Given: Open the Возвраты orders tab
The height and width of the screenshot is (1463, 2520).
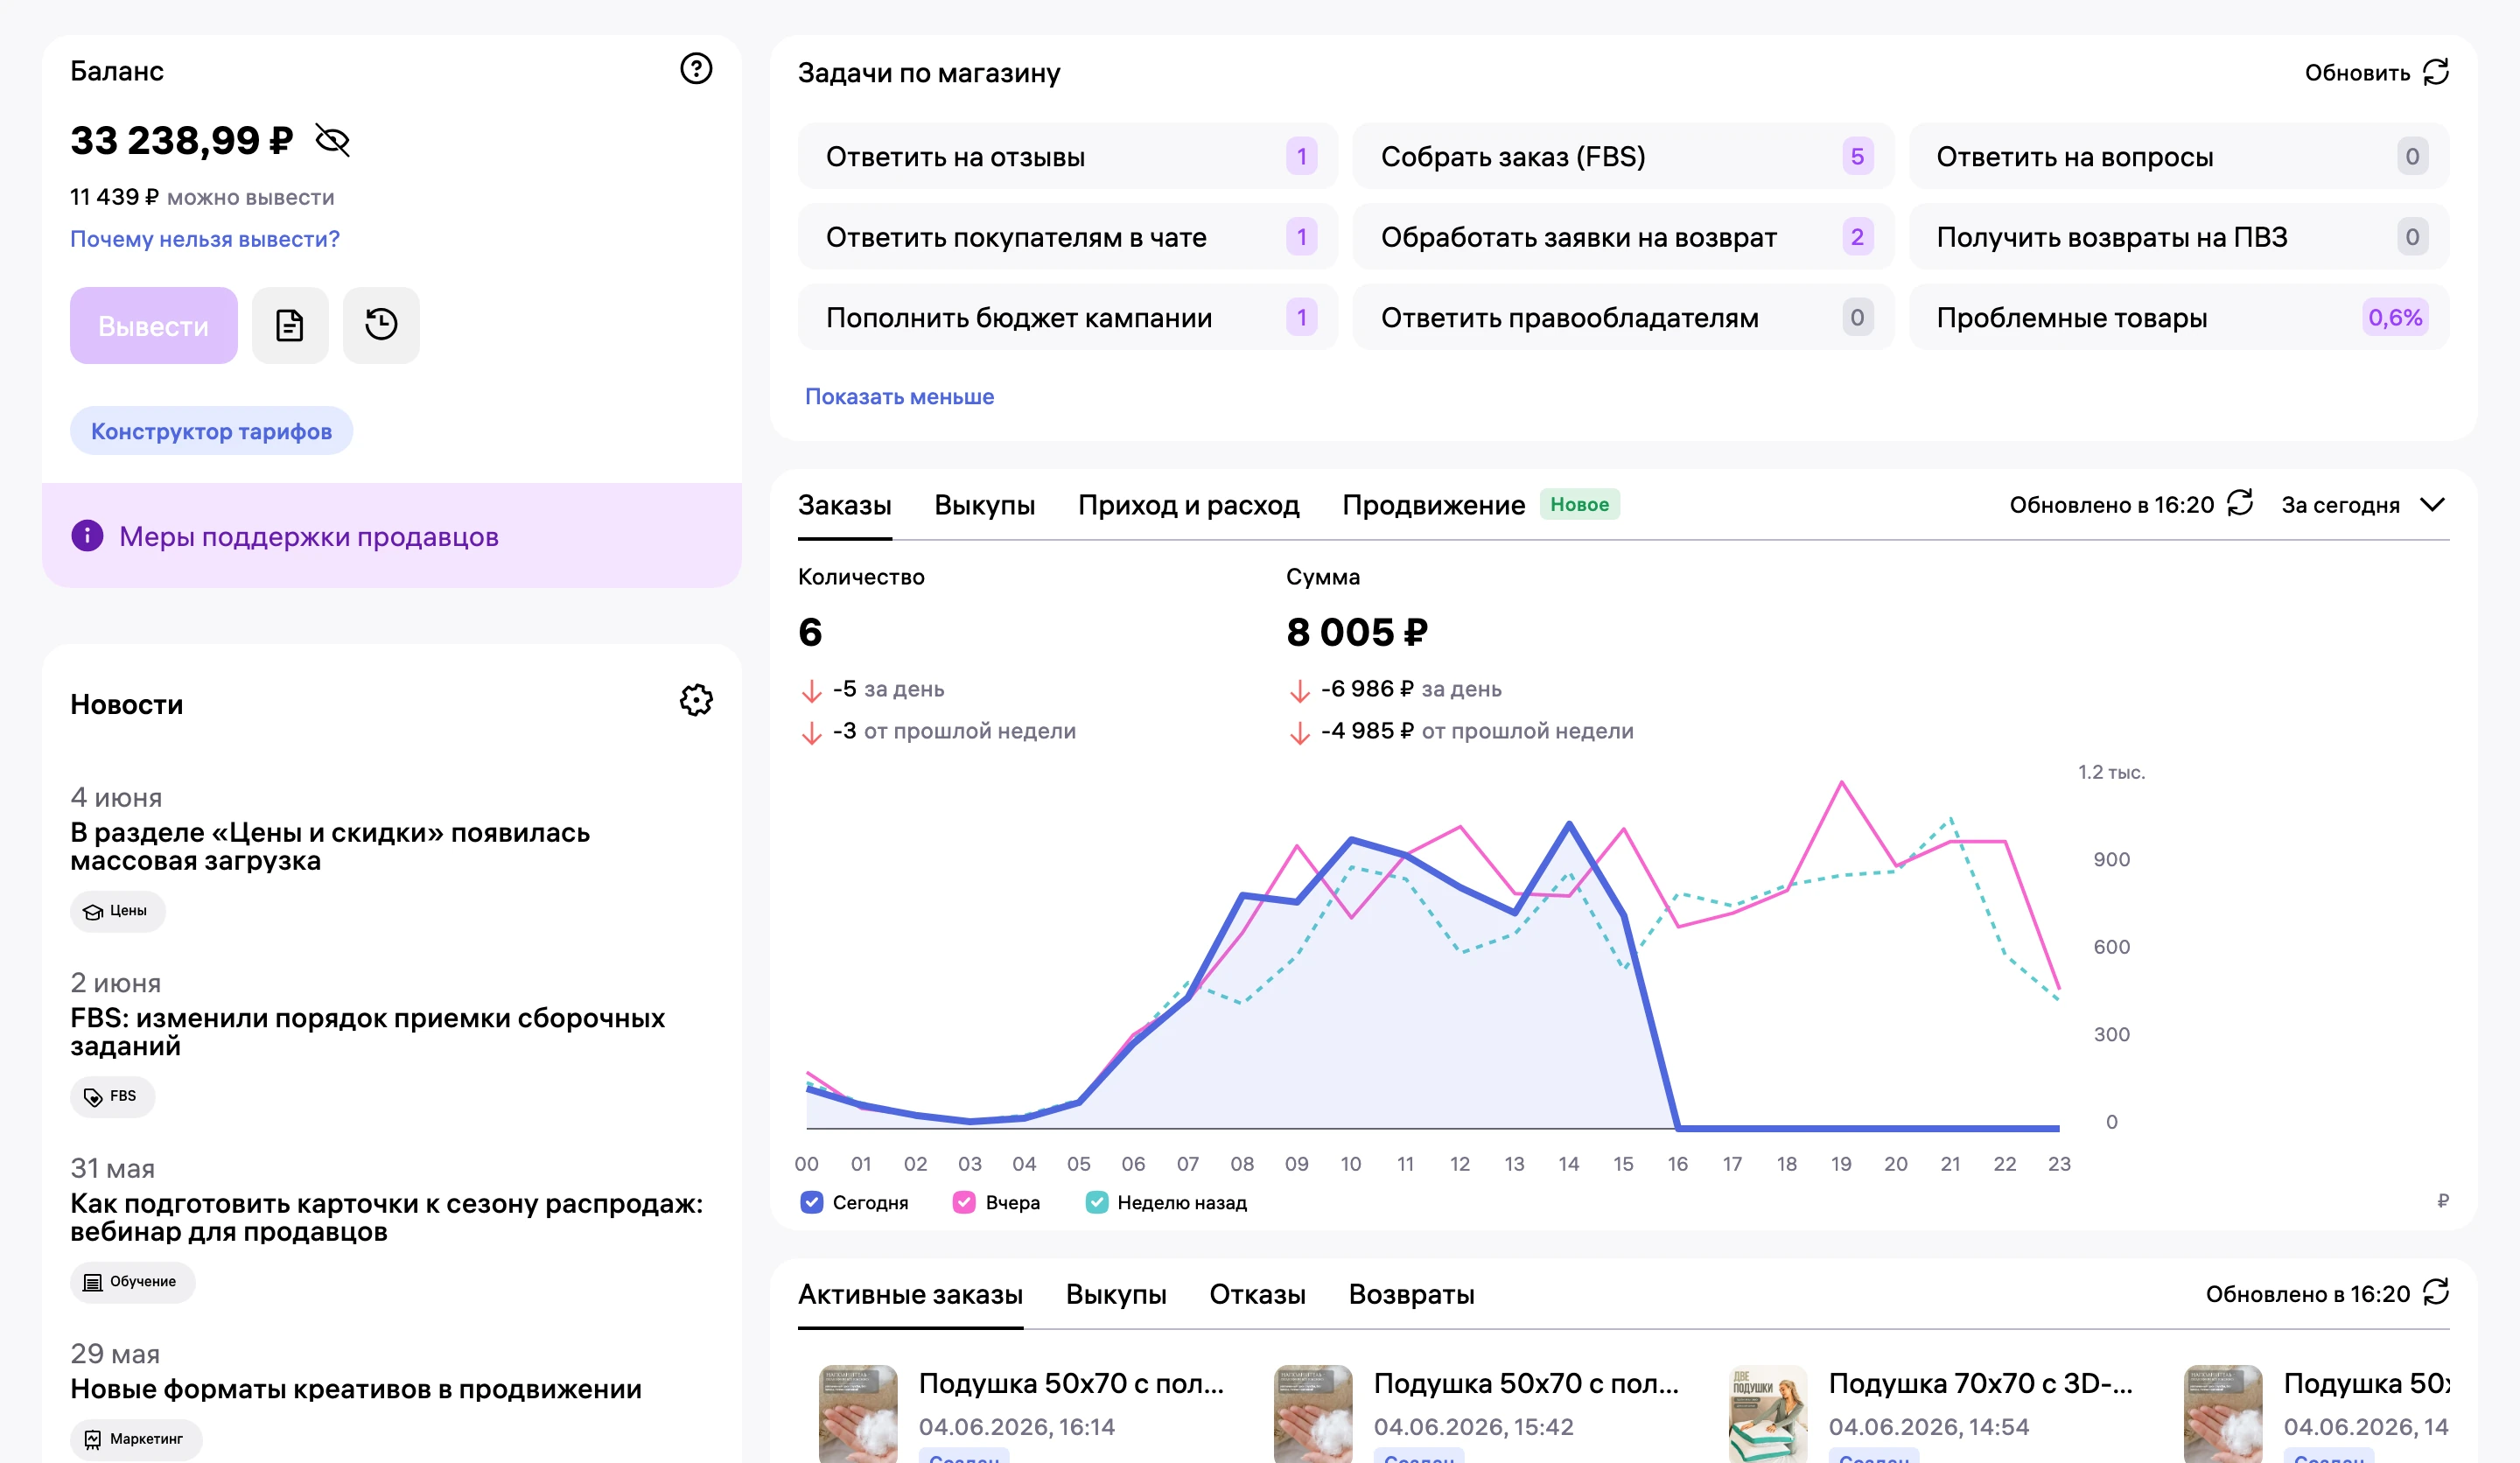Looking at the screenshot, I should point(1411,1294).
